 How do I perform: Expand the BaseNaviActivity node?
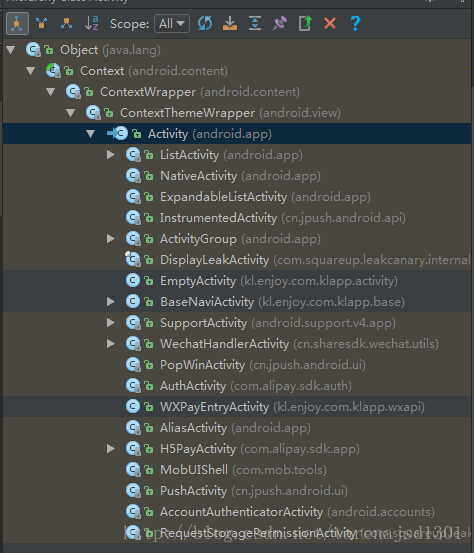[111, 302]
